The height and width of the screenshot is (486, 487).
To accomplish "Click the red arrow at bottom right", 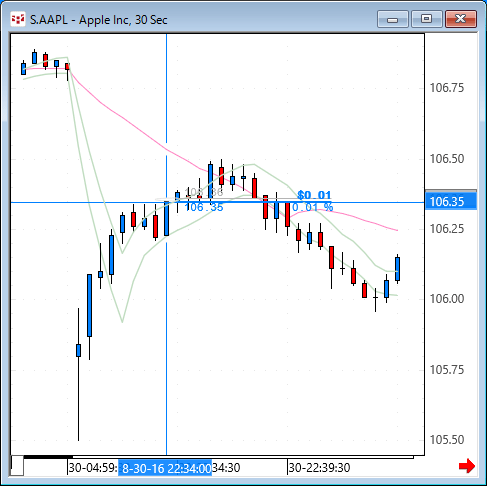I will (467, 466).
